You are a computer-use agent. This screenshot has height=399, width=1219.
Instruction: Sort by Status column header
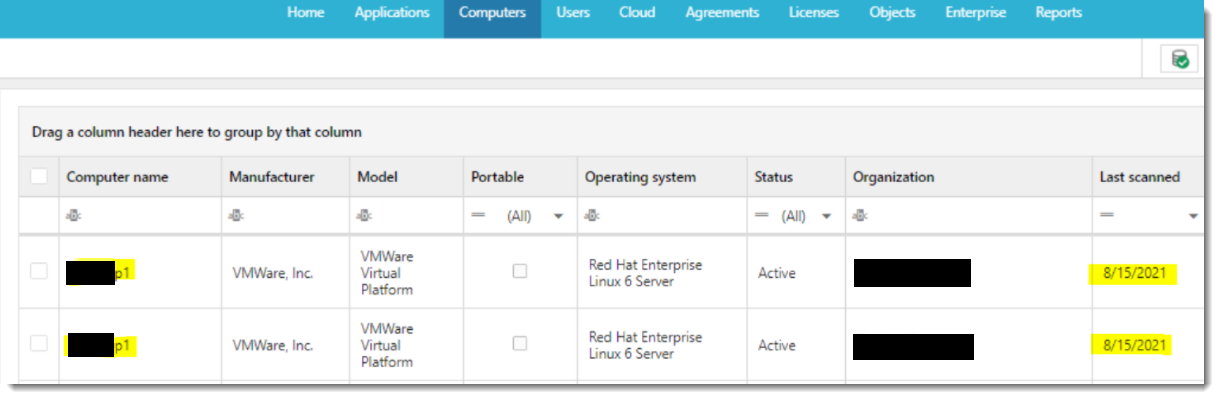click(796, 177)
